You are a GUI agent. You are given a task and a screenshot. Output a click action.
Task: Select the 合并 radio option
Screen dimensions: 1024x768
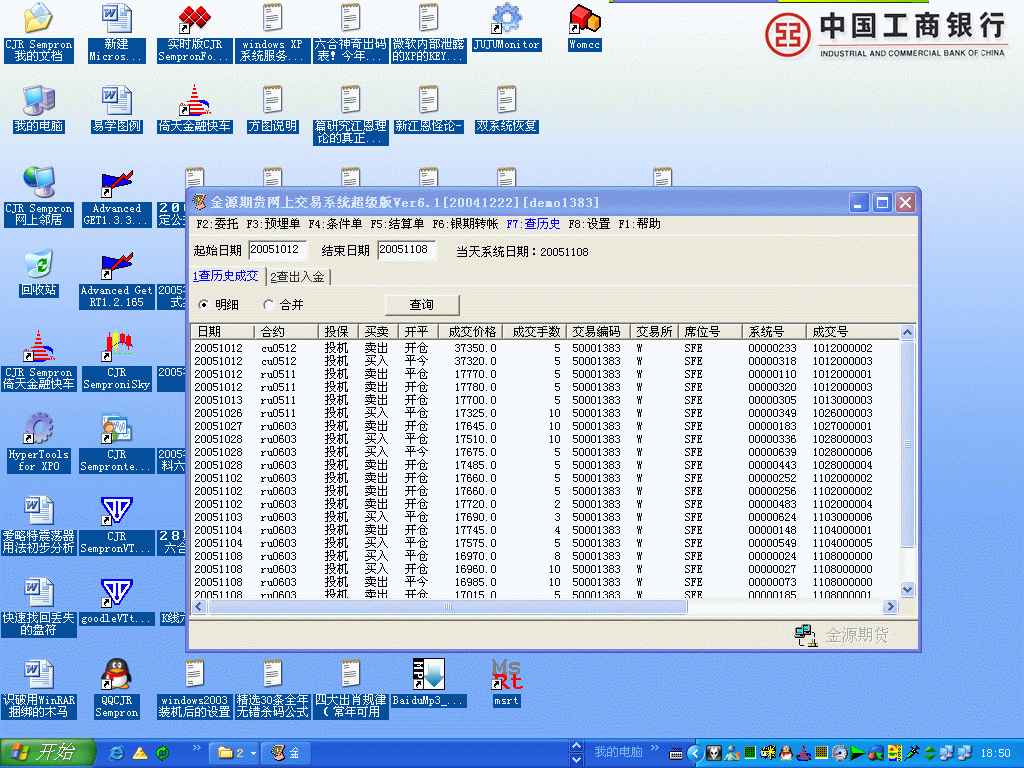point(268,304)
